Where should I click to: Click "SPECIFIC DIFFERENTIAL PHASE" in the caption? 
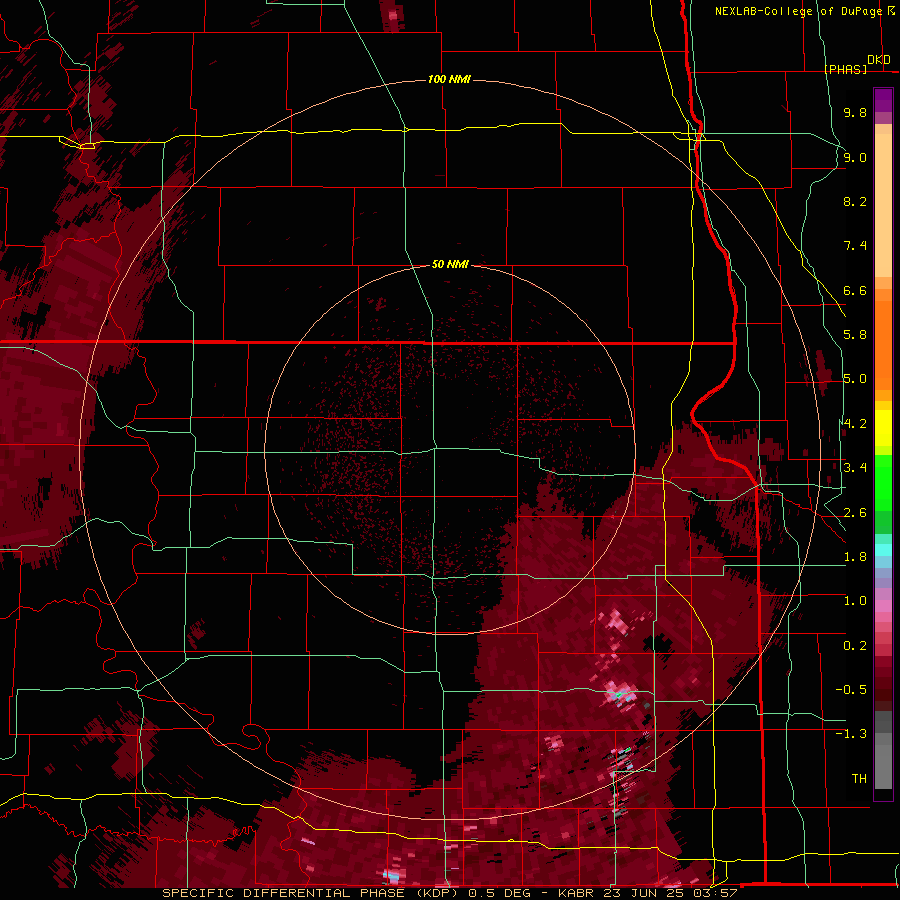pos(284,893)
